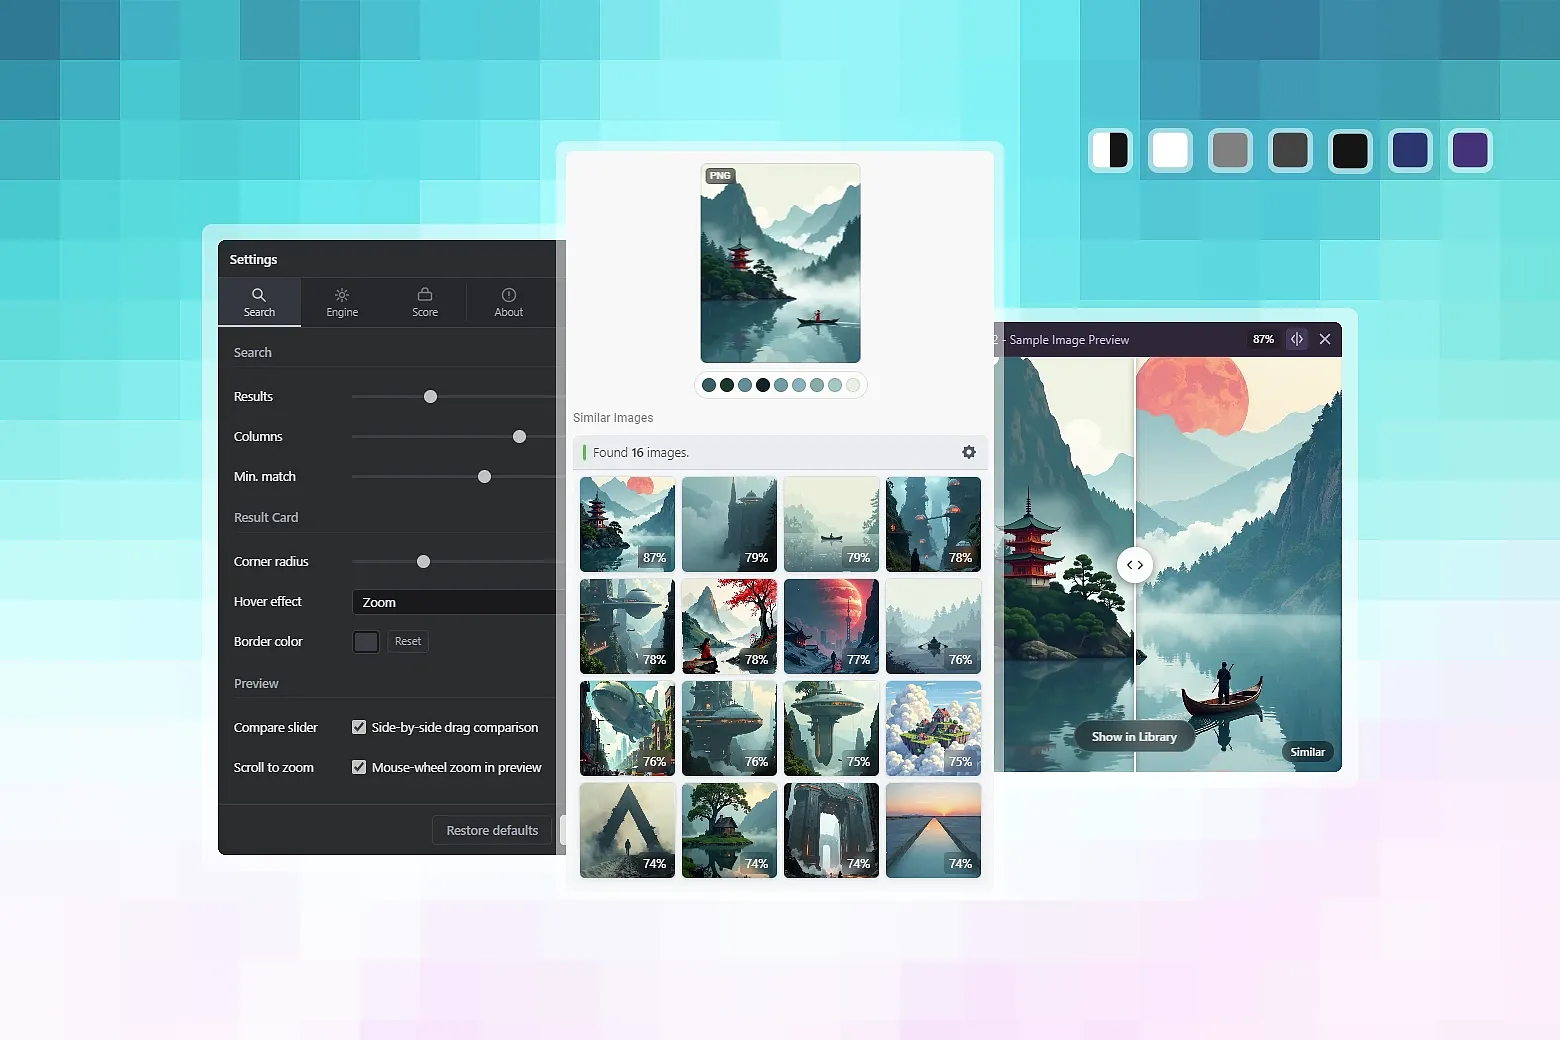This screenshot has height=1040, width=1560.
Task: Disable Mouse-wheel zoom in preview
Action: [358, 767]
